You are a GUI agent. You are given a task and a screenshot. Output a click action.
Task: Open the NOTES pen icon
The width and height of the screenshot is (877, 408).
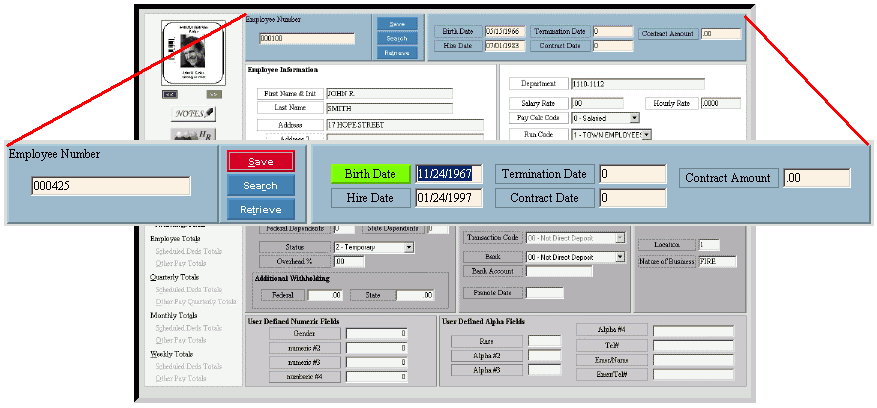pyautogui.click(x=195, y=114)
